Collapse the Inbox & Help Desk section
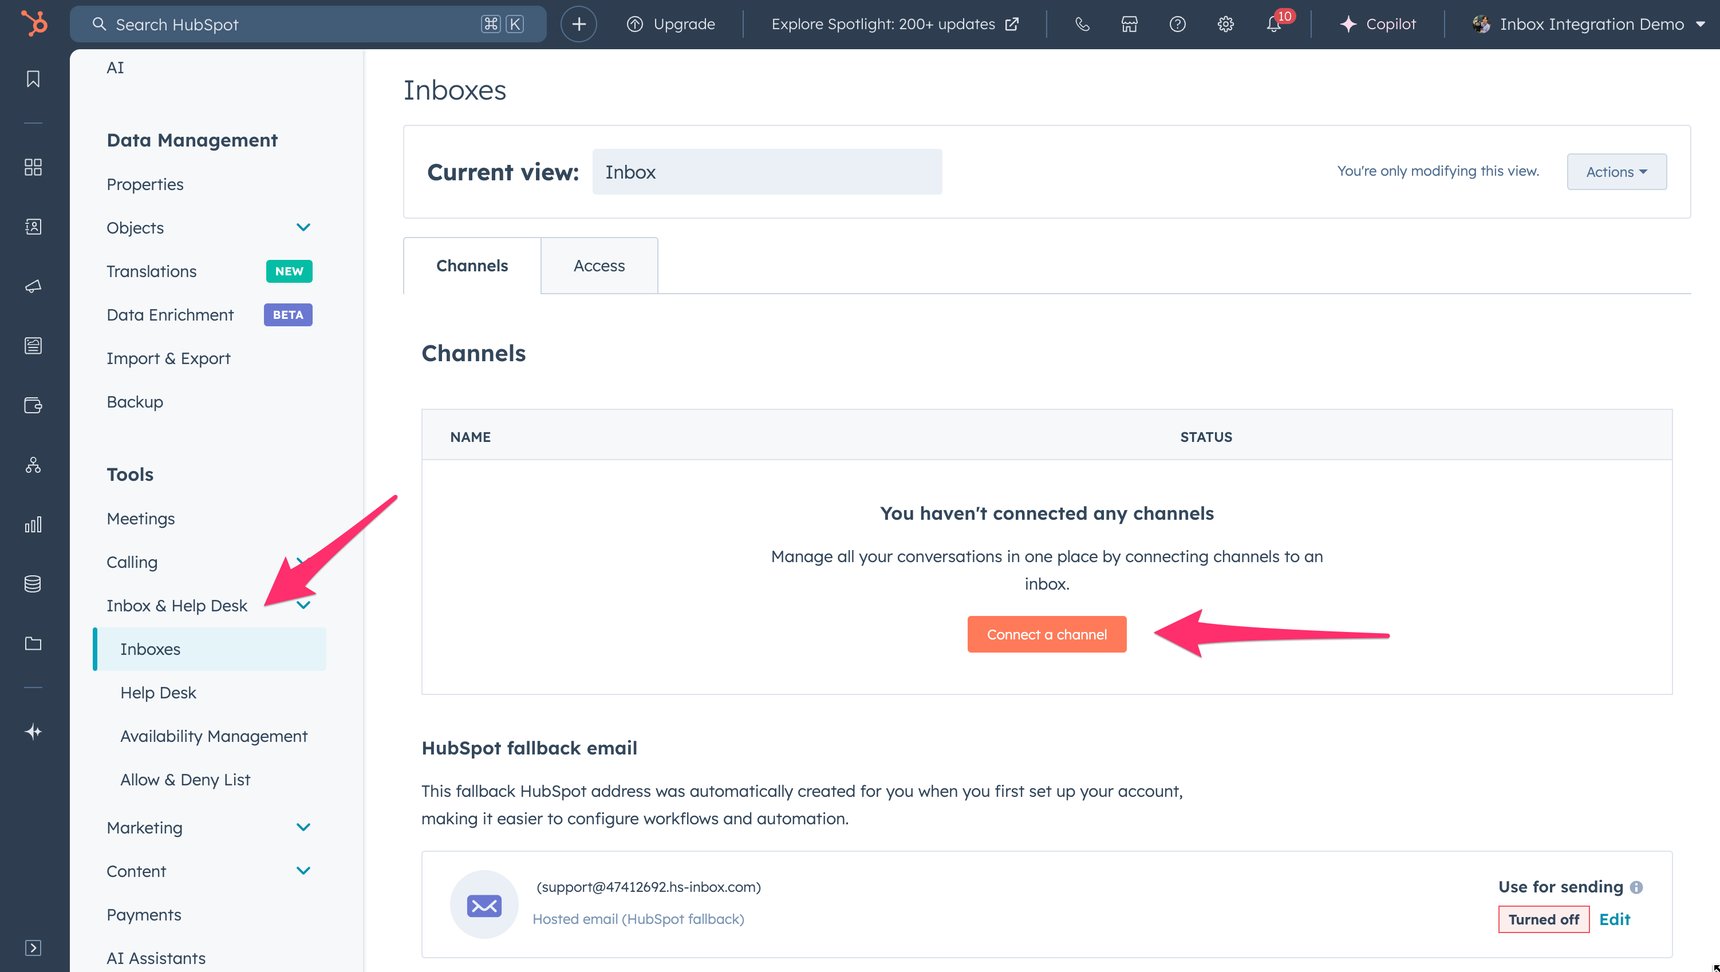1720x972 pixels. pyautogui.click(x=303, y=605)
